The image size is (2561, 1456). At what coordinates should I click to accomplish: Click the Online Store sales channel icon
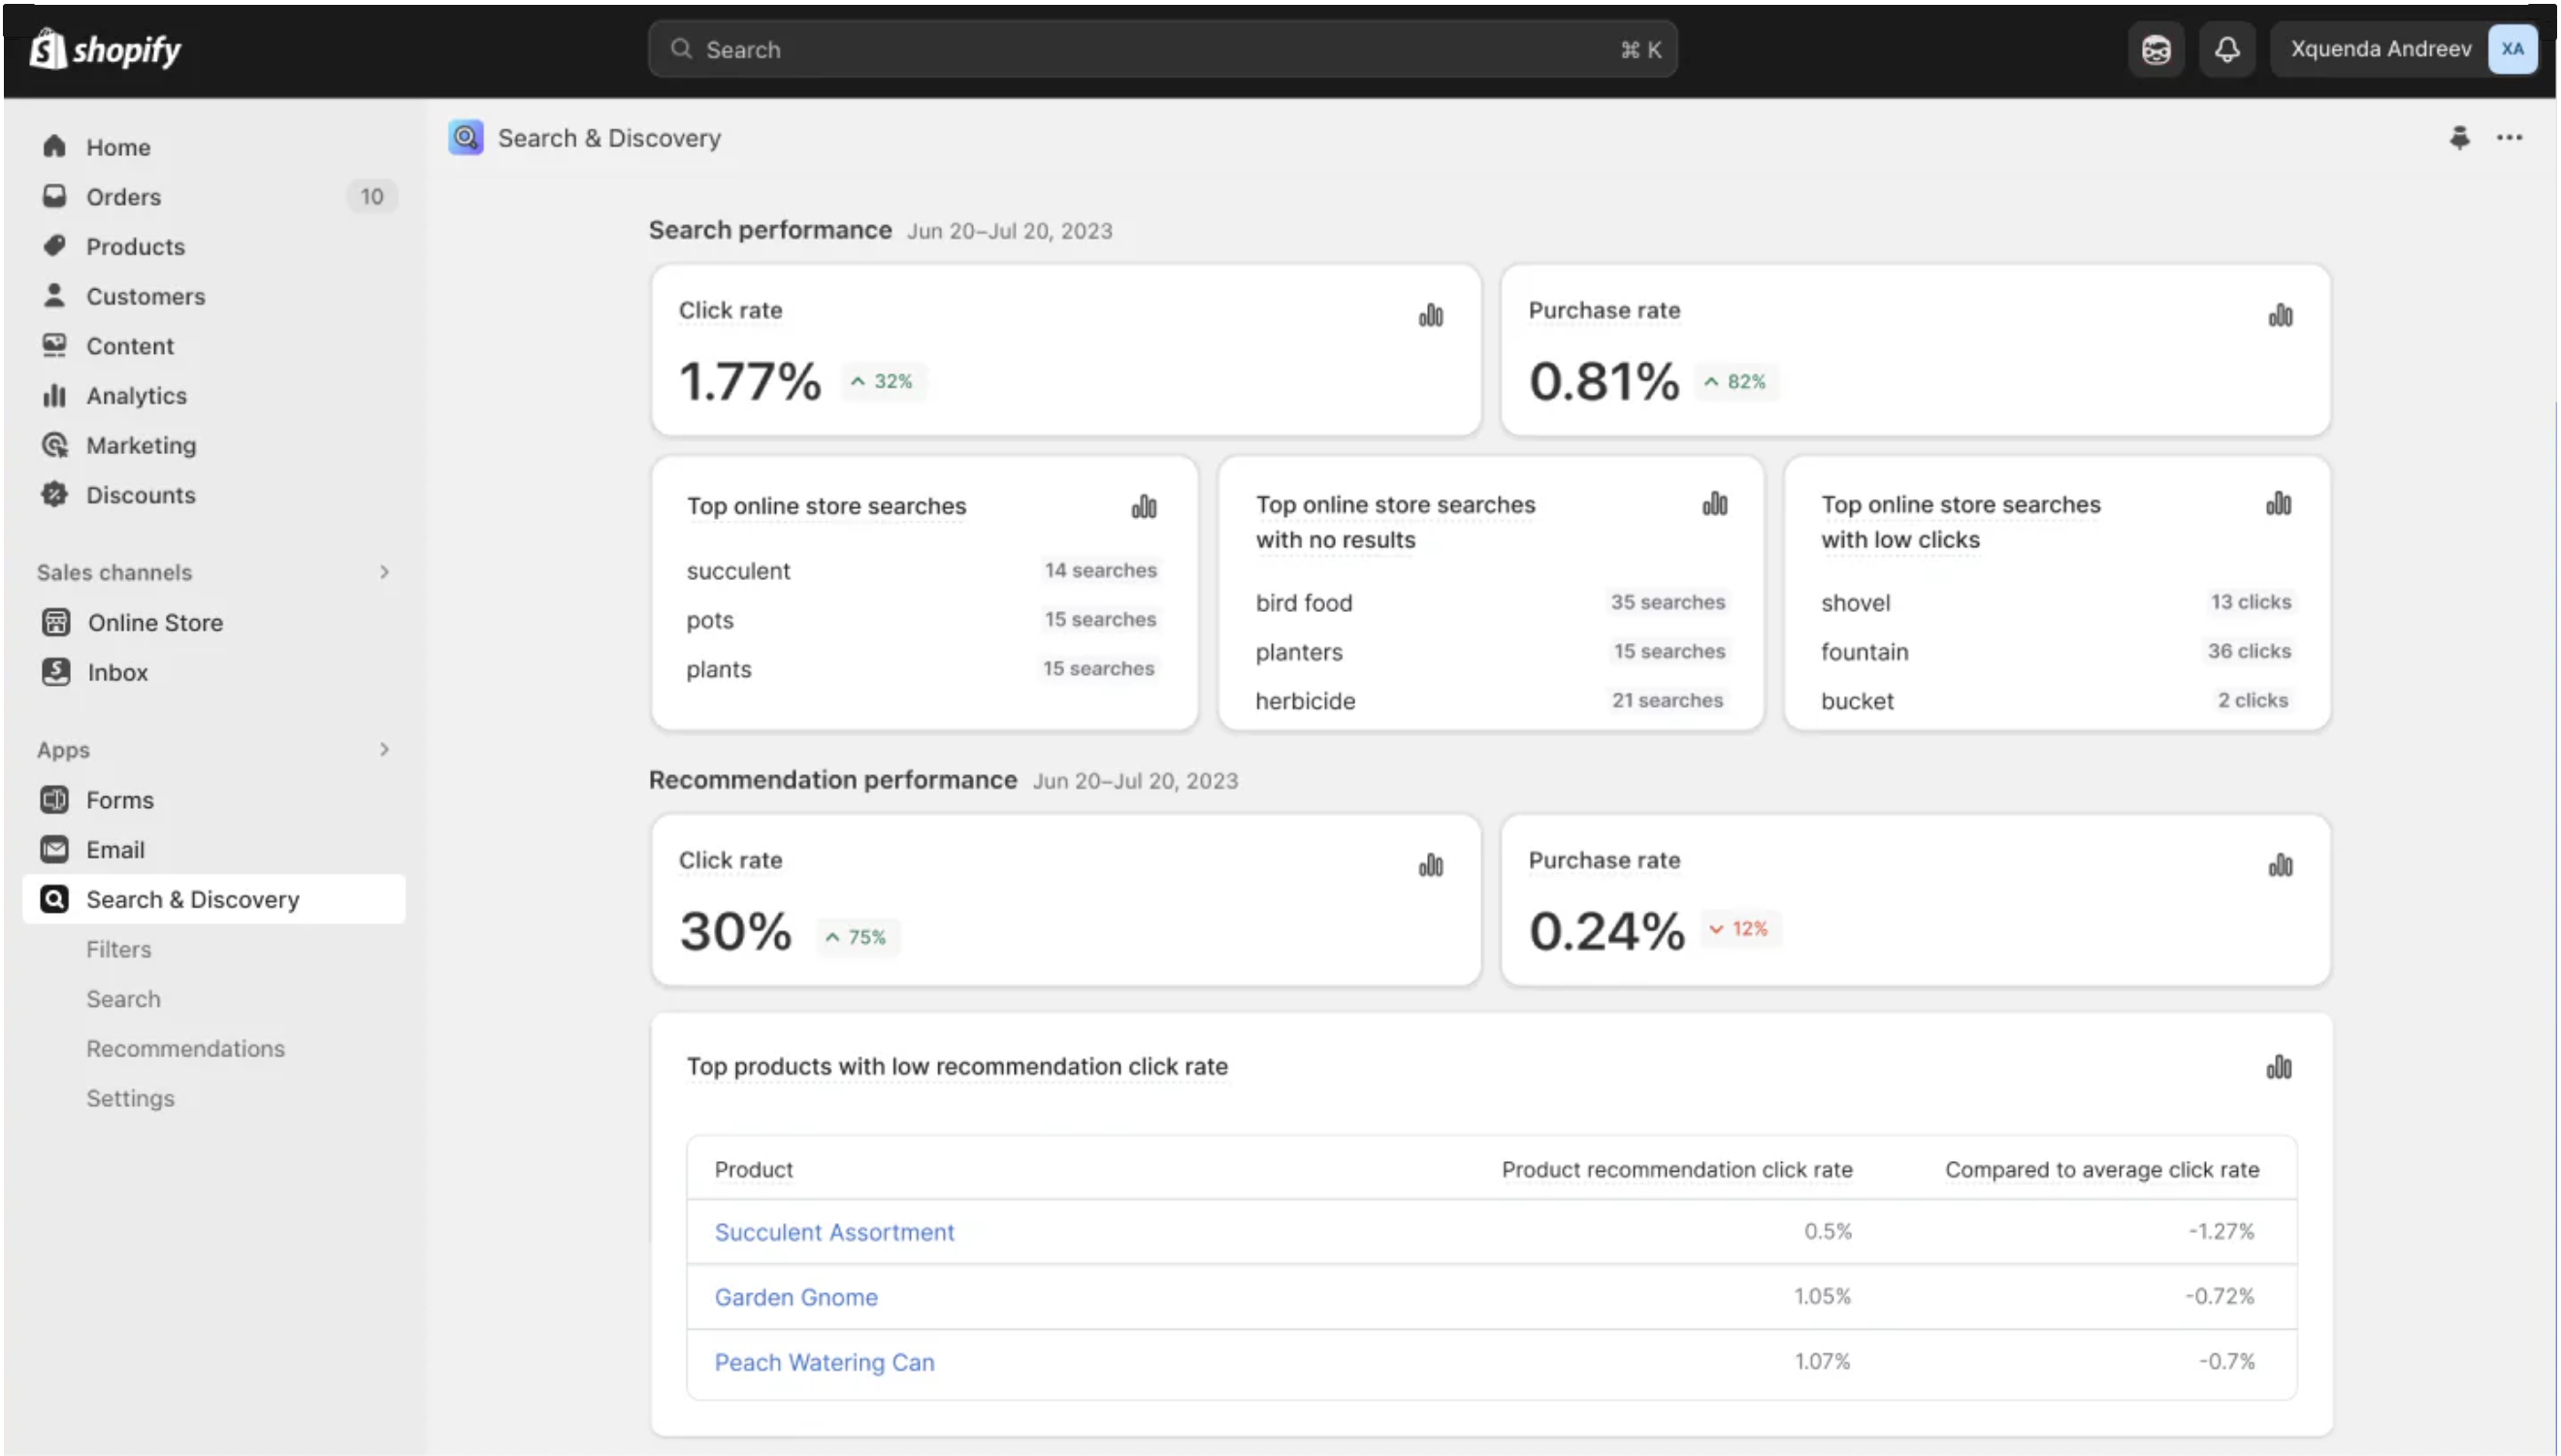[56, 621]
